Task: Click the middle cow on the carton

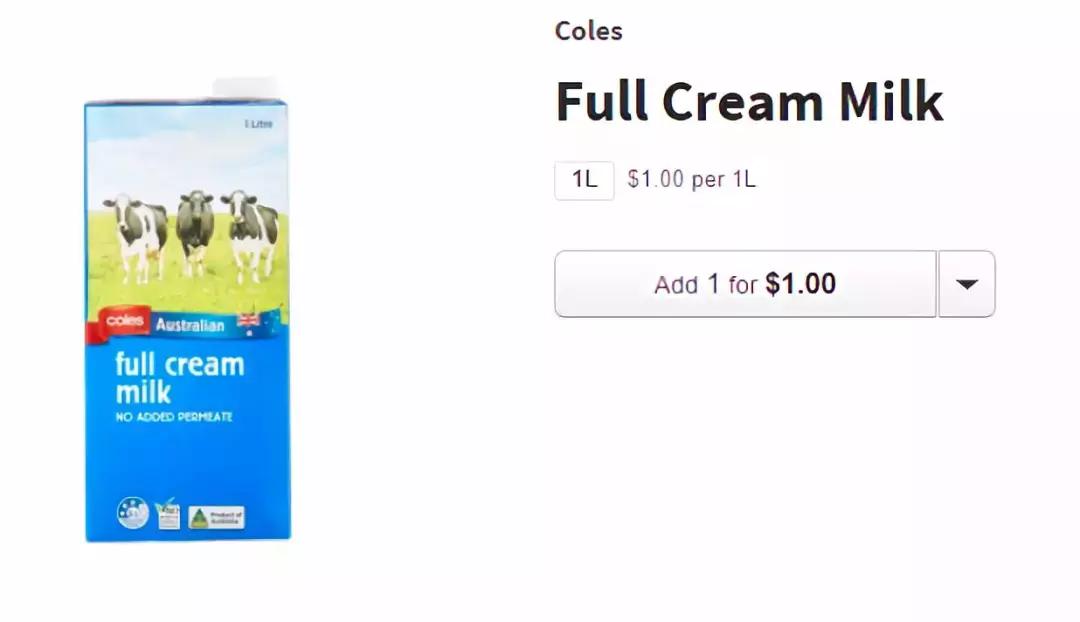Action: click(195, 228)
